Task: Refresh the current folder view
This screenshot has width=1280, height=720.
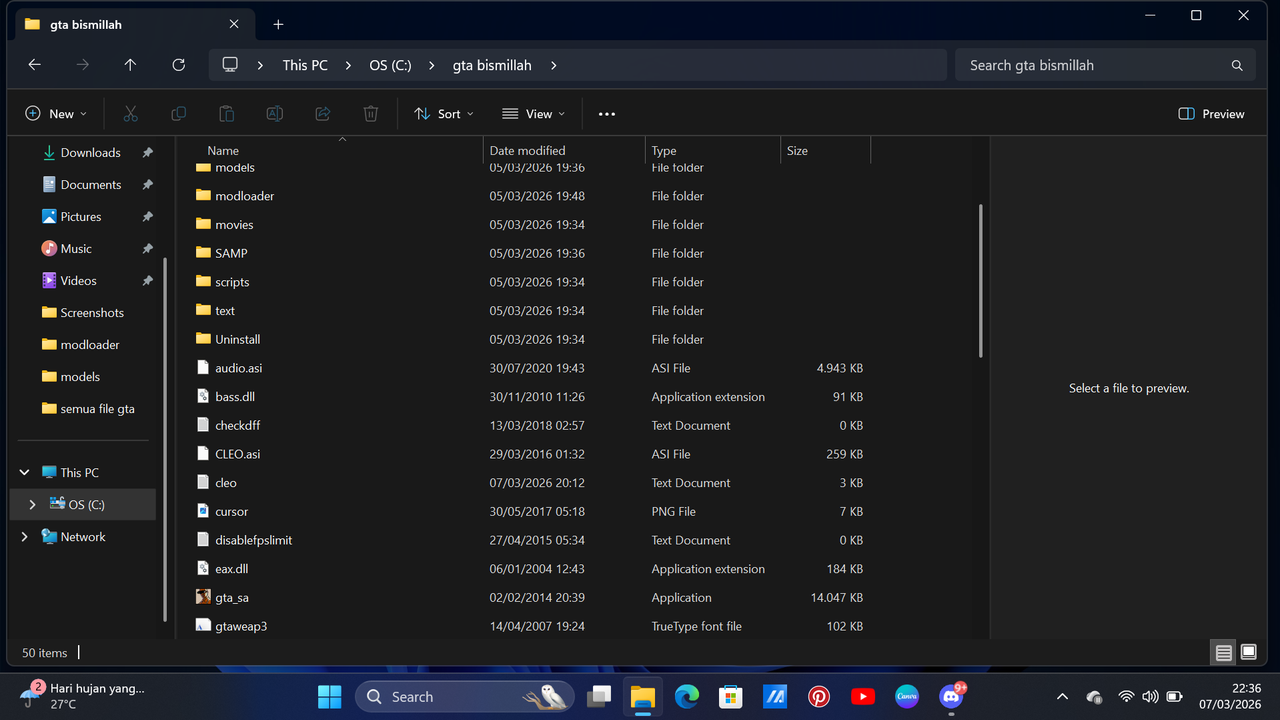Action: [x=178, y=65]
